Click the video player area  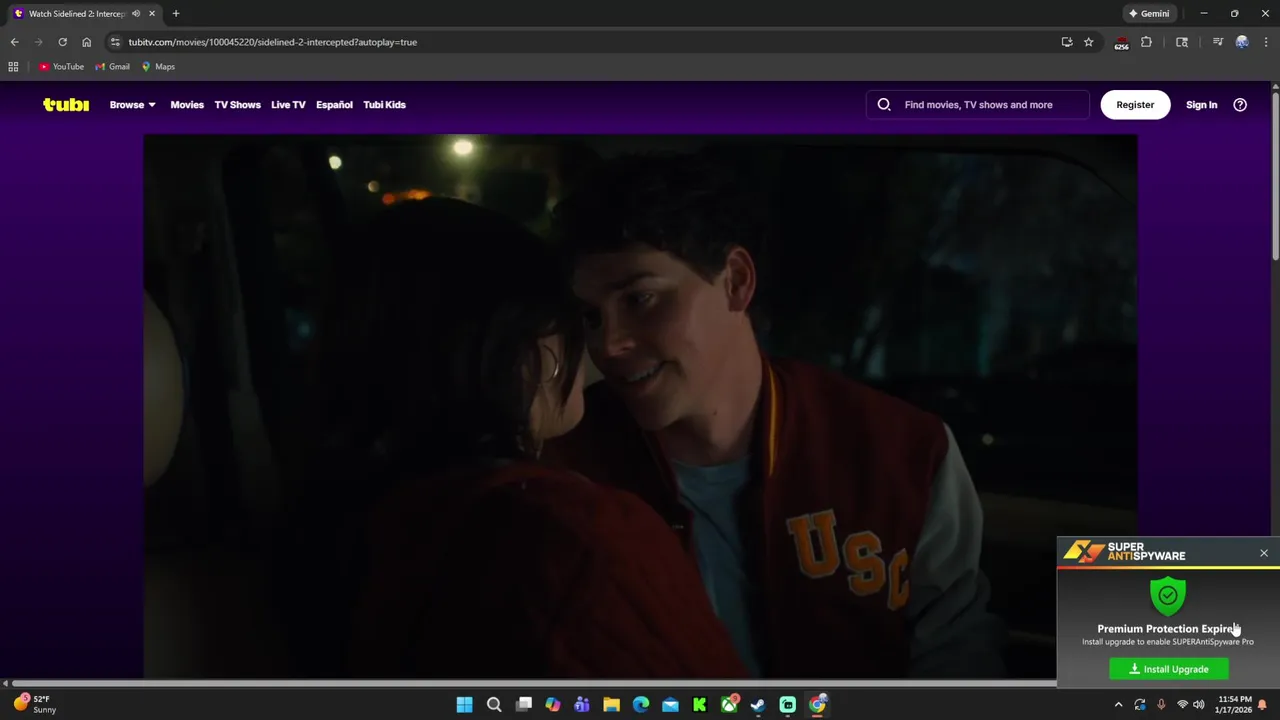(x=640, y=407)
